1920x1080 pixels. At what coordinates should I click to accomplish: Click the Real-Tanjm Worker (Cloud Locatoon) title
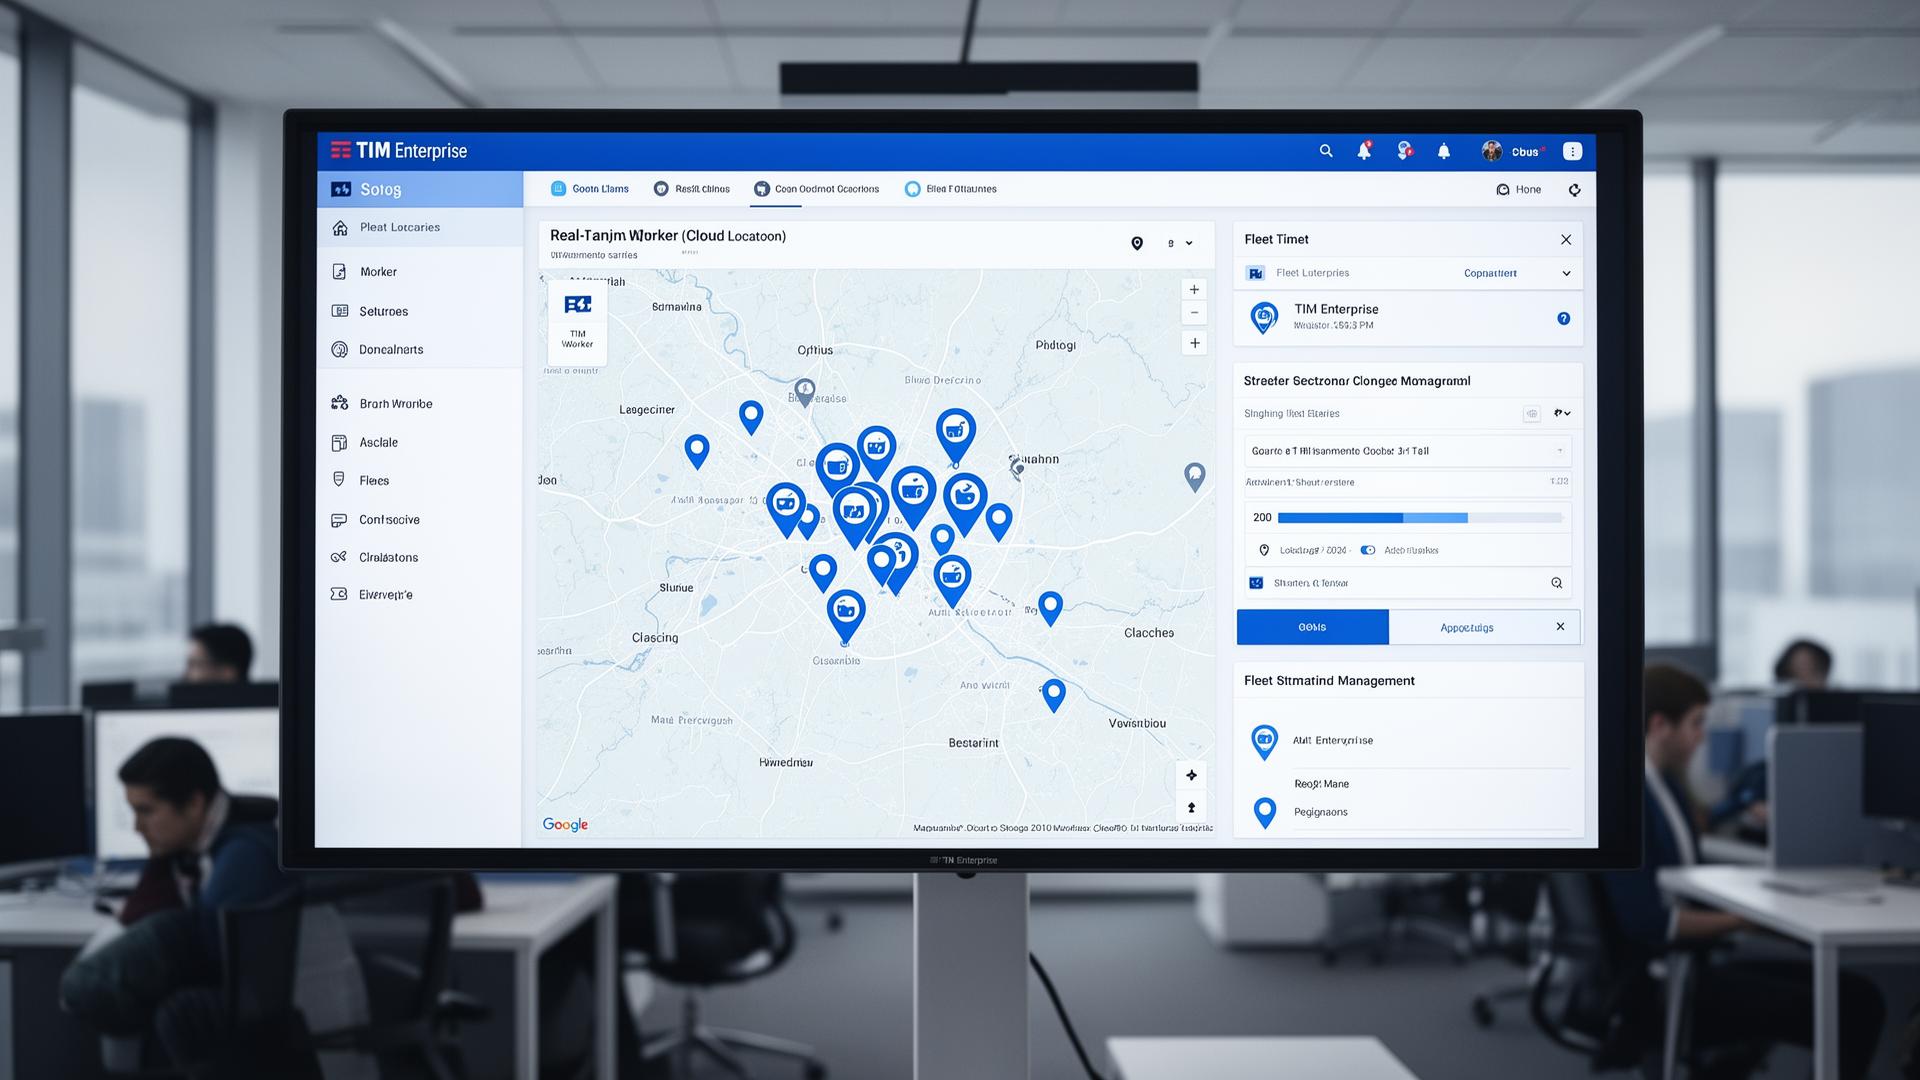pos(668,236)
